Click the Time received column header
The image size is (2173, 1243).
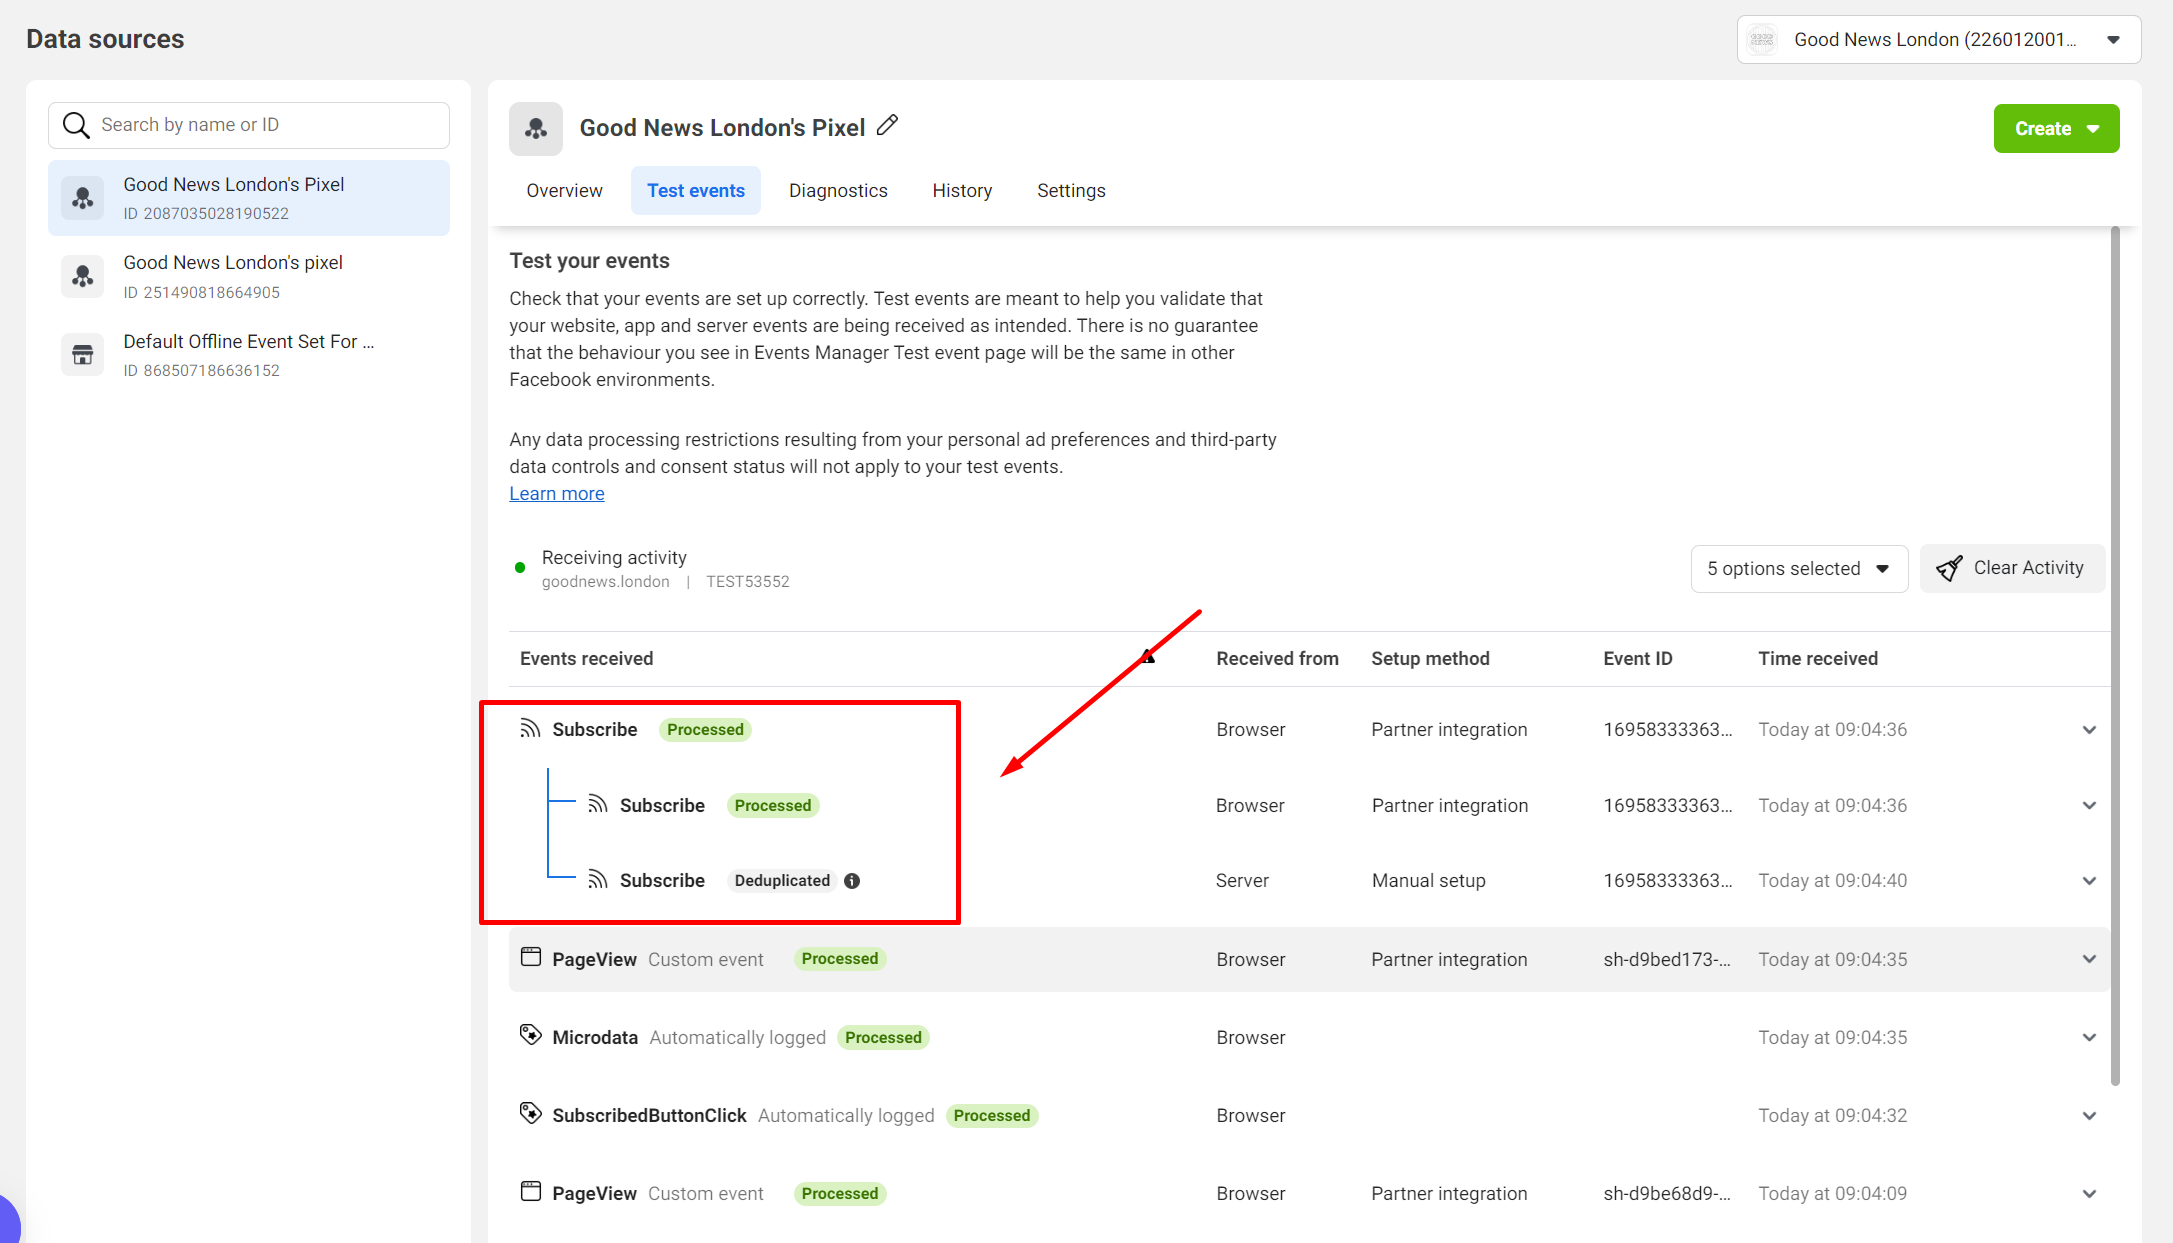click(1818, 658)
